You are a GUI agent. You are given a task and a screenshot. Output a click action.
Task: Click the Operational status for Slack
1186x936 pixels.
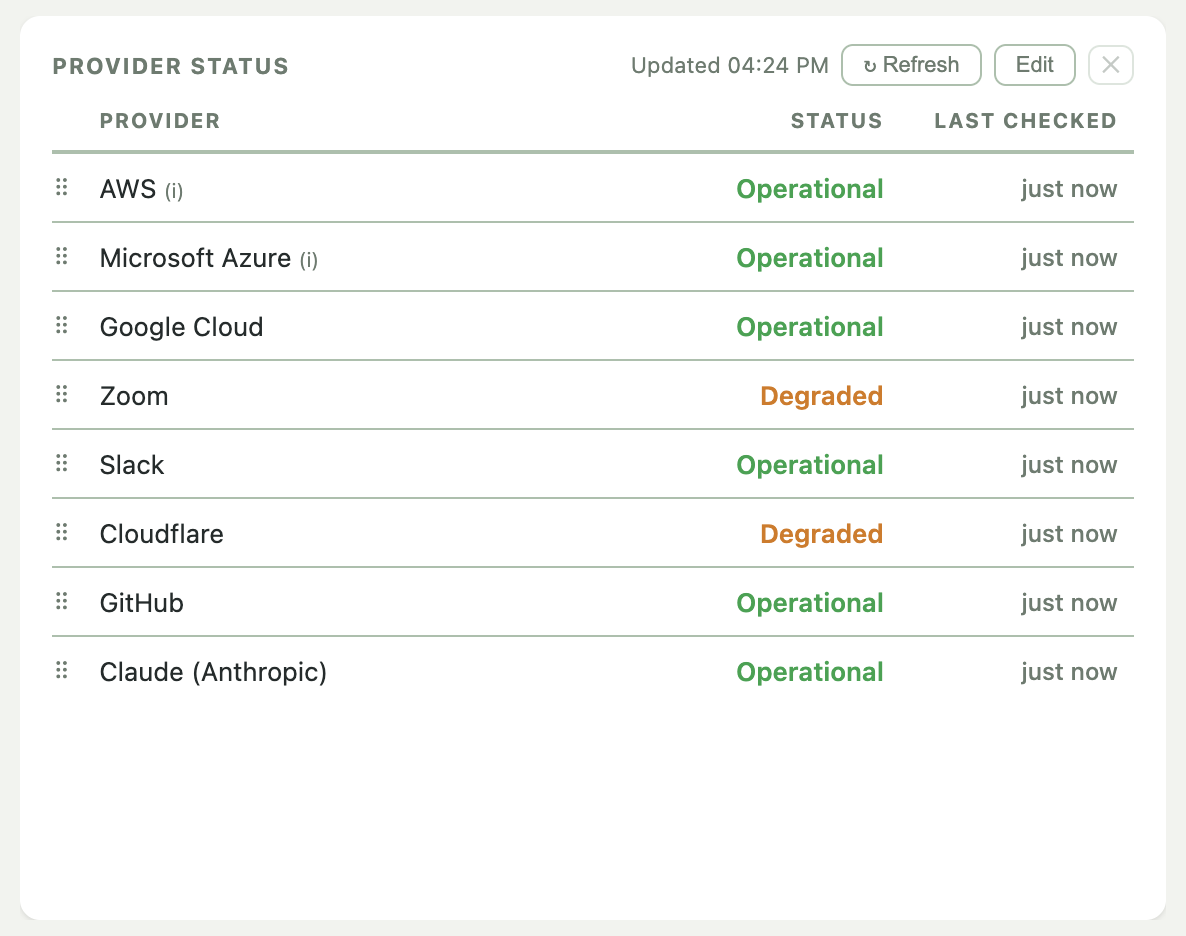pyautogui.click(x=810, y=465)
